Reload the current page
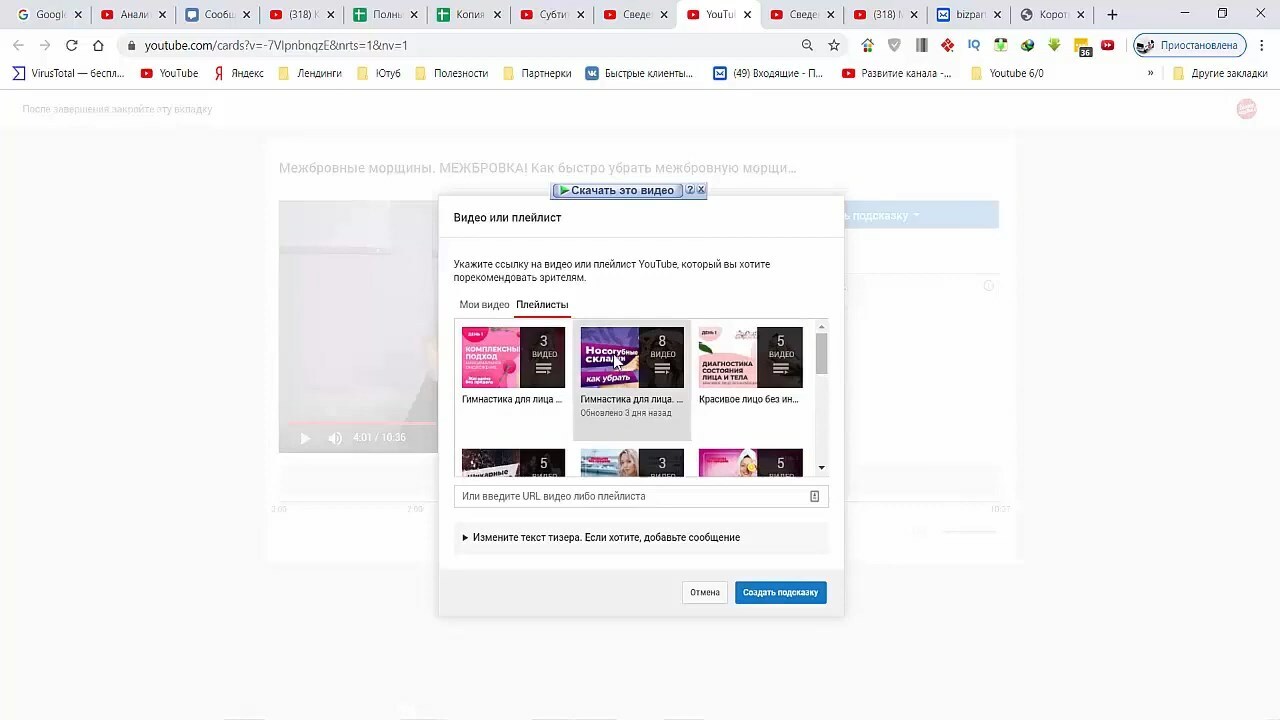The height and width of the screenshot is (720, 1280). (72, 45)
